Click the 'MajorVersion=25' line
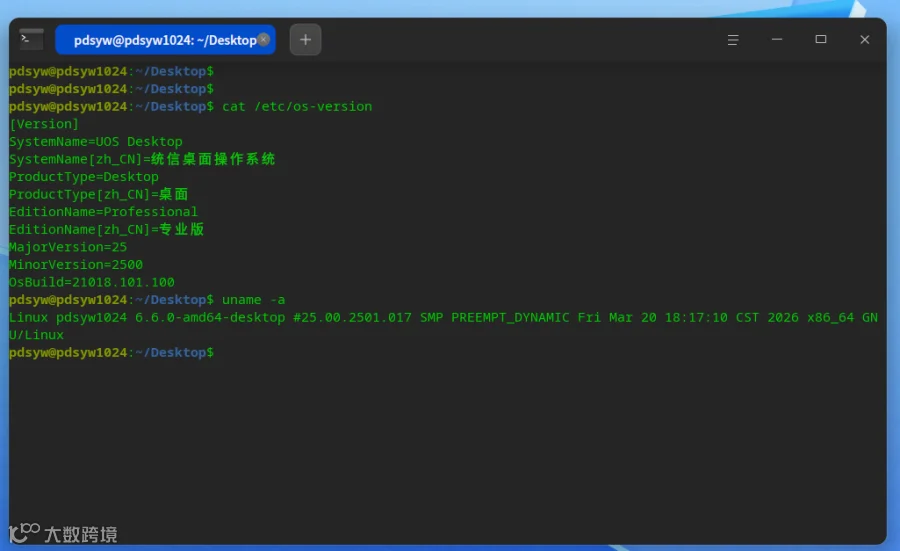The width and height of the screenshot is (900, 551). click(68, 247)
